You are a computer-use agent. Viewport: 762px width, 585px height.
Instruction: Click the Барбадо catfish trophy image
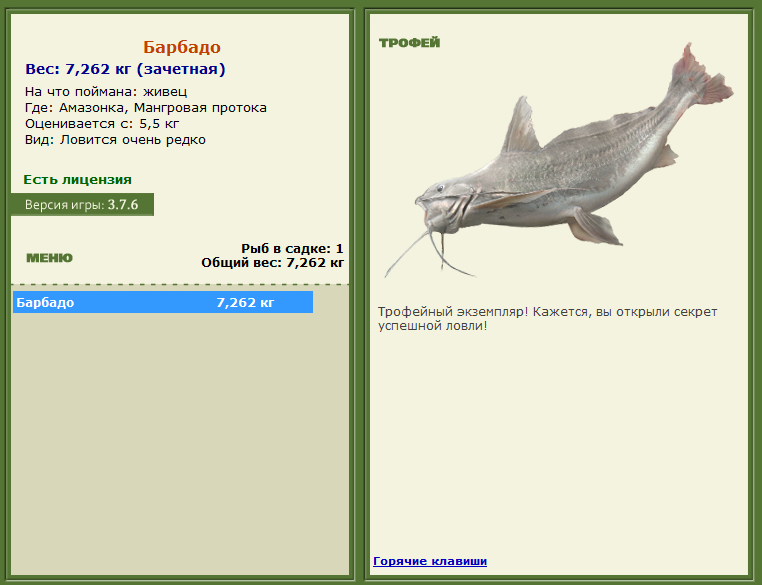pyautogui.click(x=559, y=160)
